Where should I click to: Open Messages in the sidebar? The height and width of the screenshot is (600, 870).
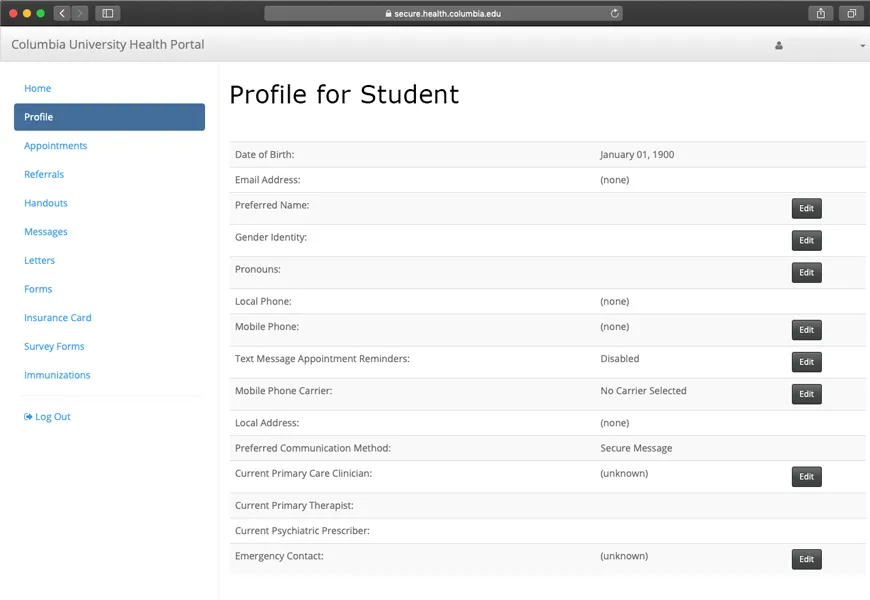[45, 231]
